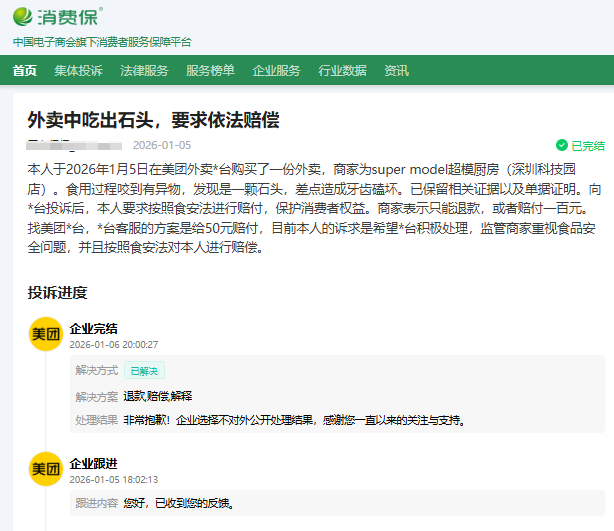Click the 美团 avatar next to 企业完结
614x531 pixels.
click(x=46, y=335)
